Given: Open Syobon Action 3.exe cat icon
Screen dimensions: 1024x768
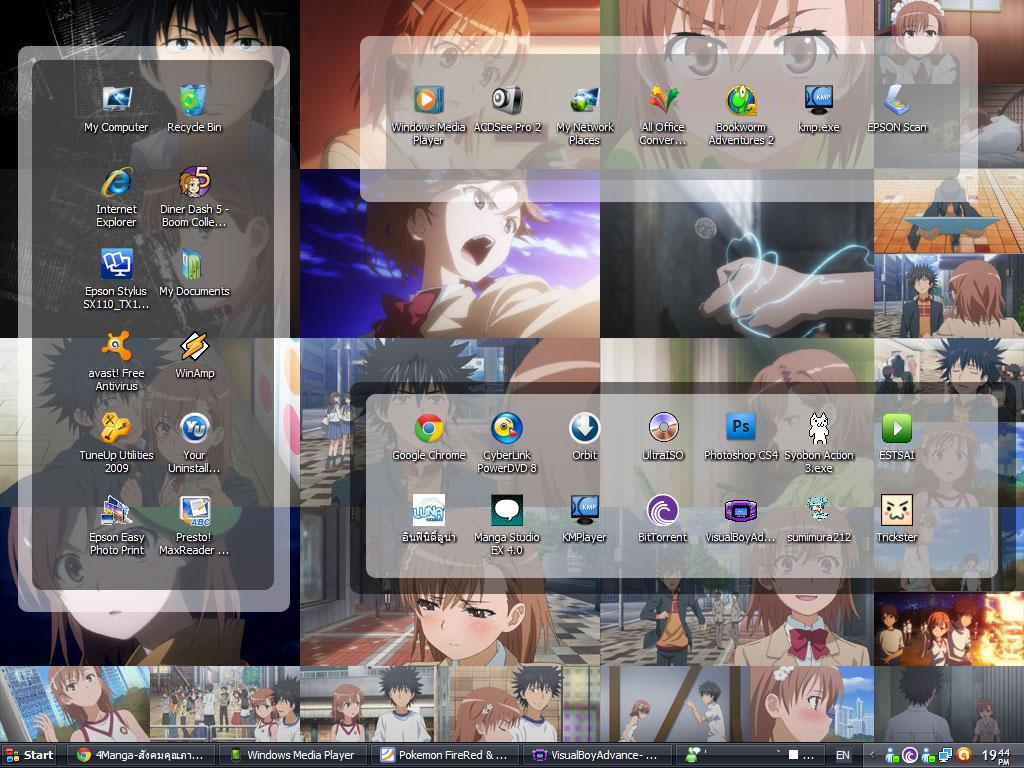Looking at the screenshot, I should [x=818, y=443].
